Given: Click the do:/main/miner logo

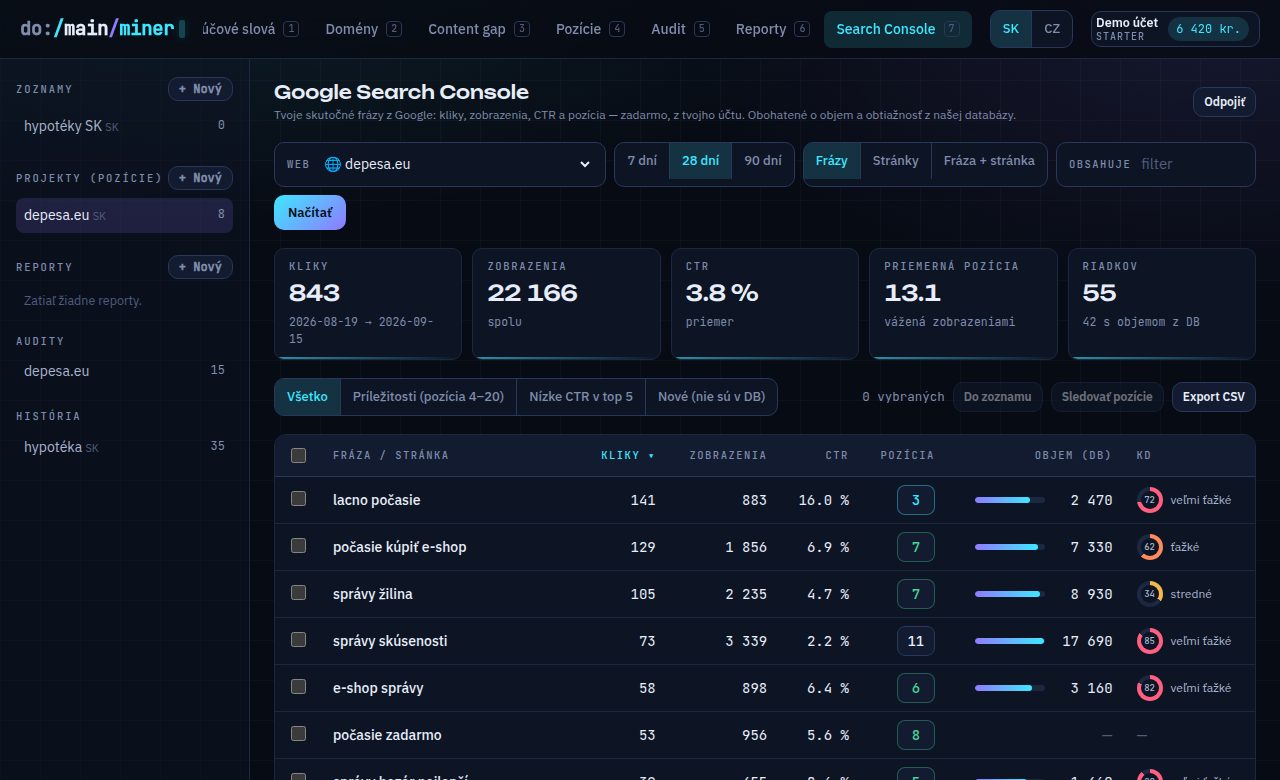Looking at the screenshot, I should (x=103, y=29).
